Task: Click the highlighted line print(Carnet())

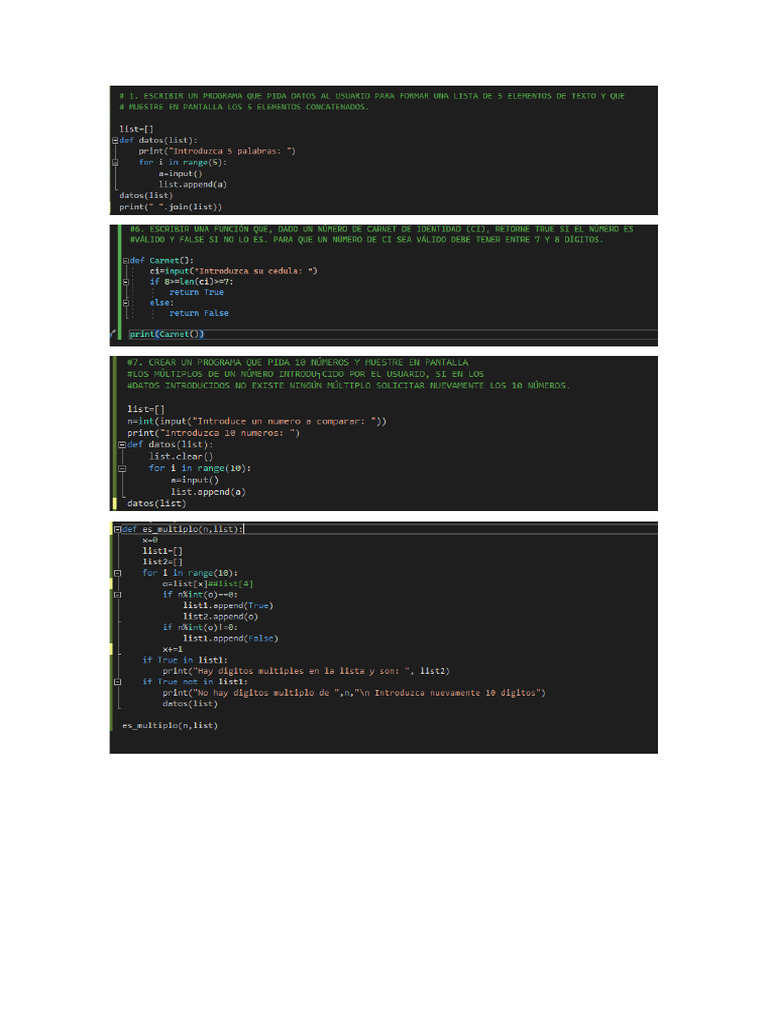Action: pyautogui.click(x=167, y=334)
